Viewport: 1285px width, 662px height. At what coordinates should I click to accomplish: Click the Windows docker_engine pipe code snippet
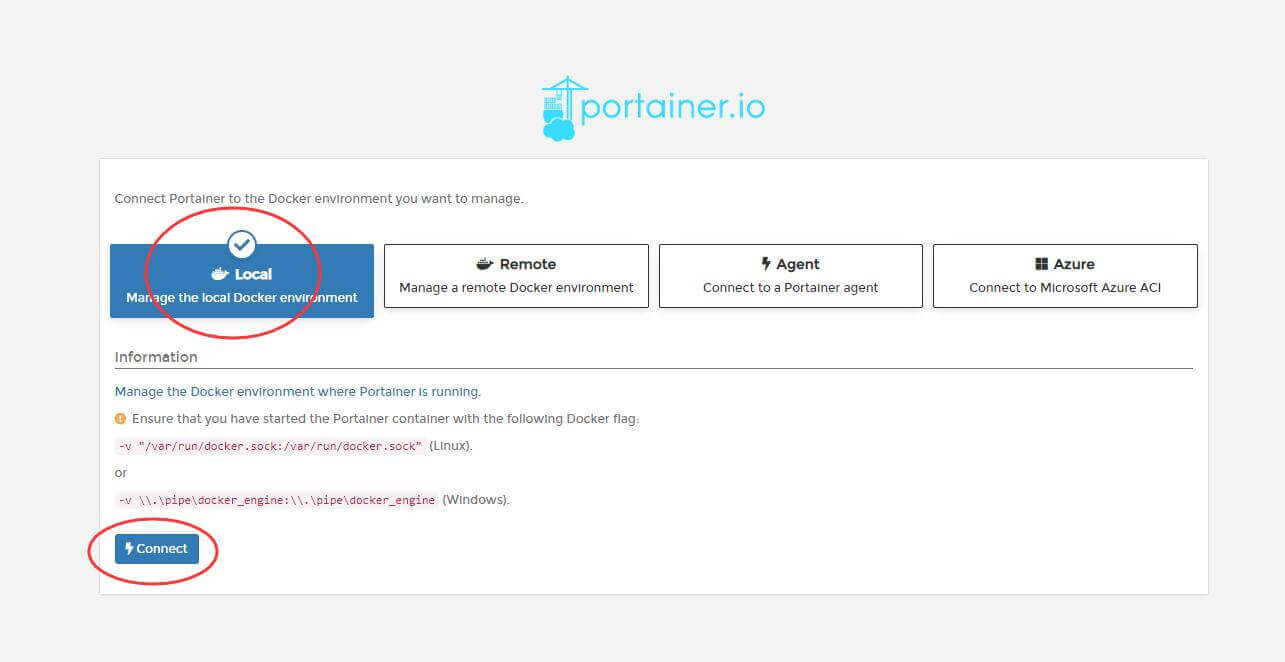pos(277,500)
